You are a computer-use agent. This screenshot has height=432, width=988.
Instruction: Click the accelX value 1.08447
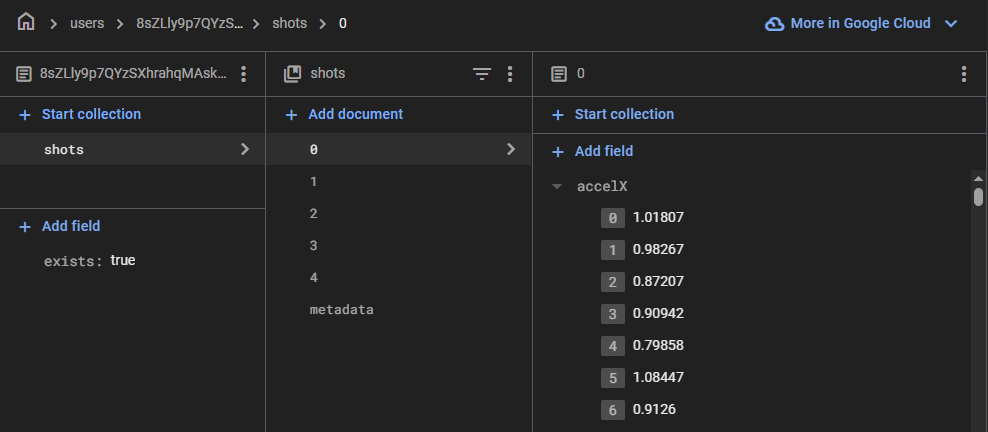[658, 377]
